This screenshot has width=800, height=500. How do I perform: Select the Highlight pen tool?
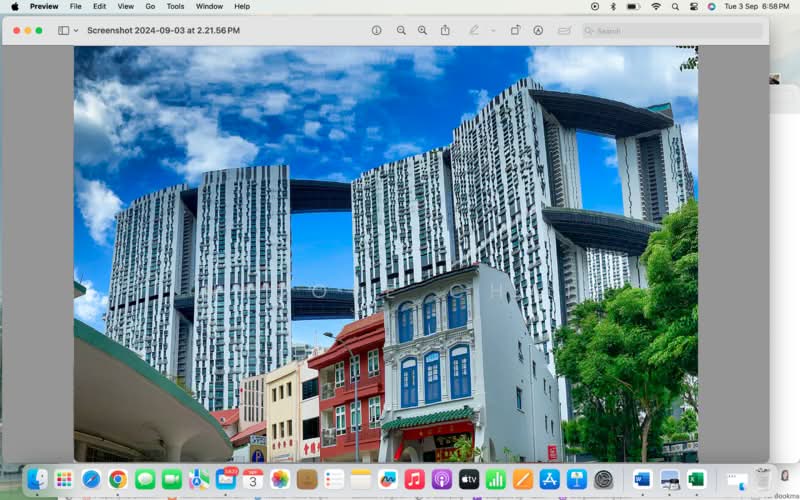pos(474,31)
